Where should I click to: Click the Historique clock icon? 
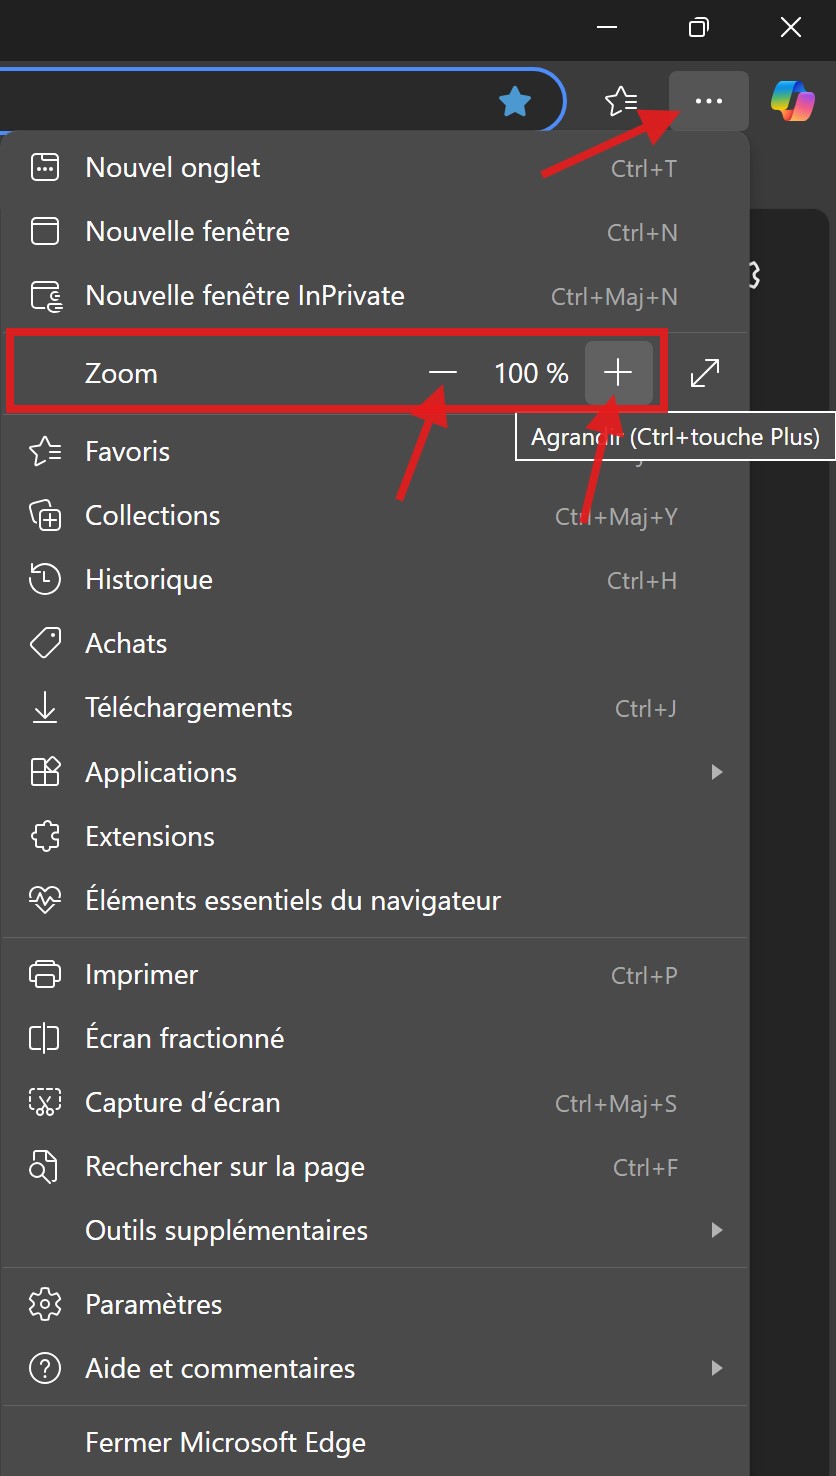(x=45, y=579)
